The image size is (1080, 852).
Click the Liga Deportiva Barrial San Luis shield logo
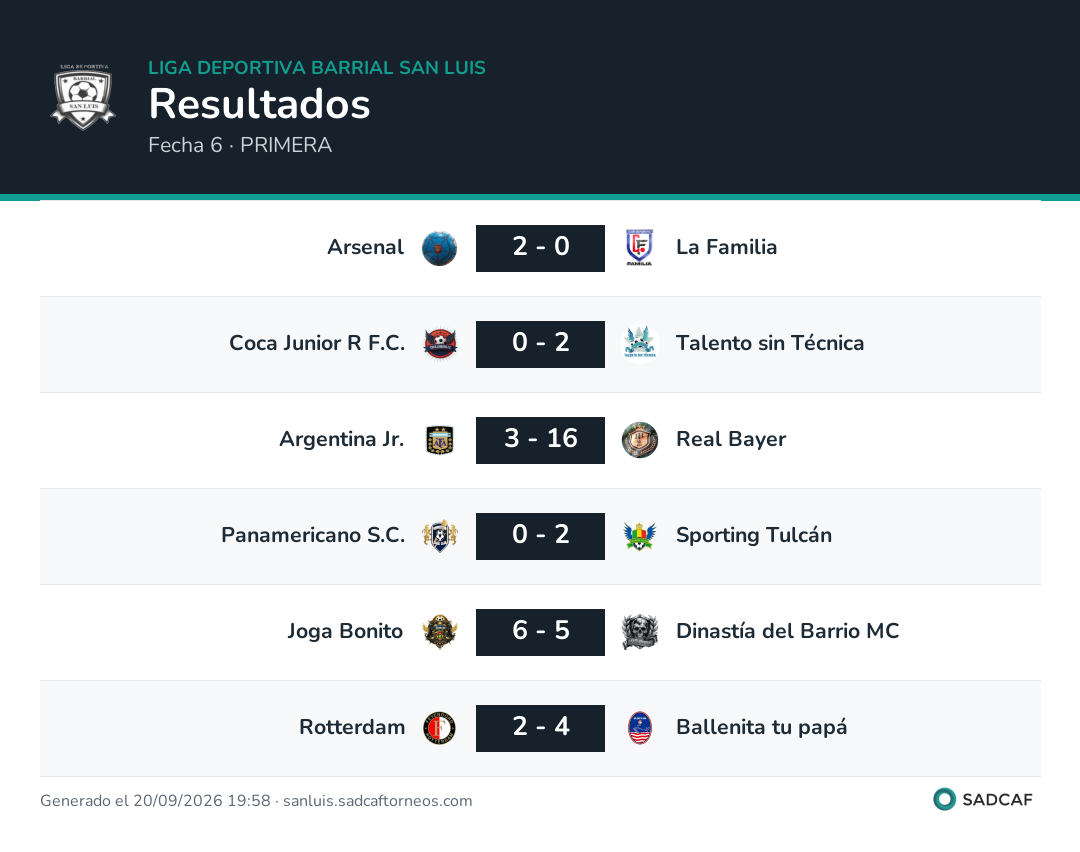(83, 97)
